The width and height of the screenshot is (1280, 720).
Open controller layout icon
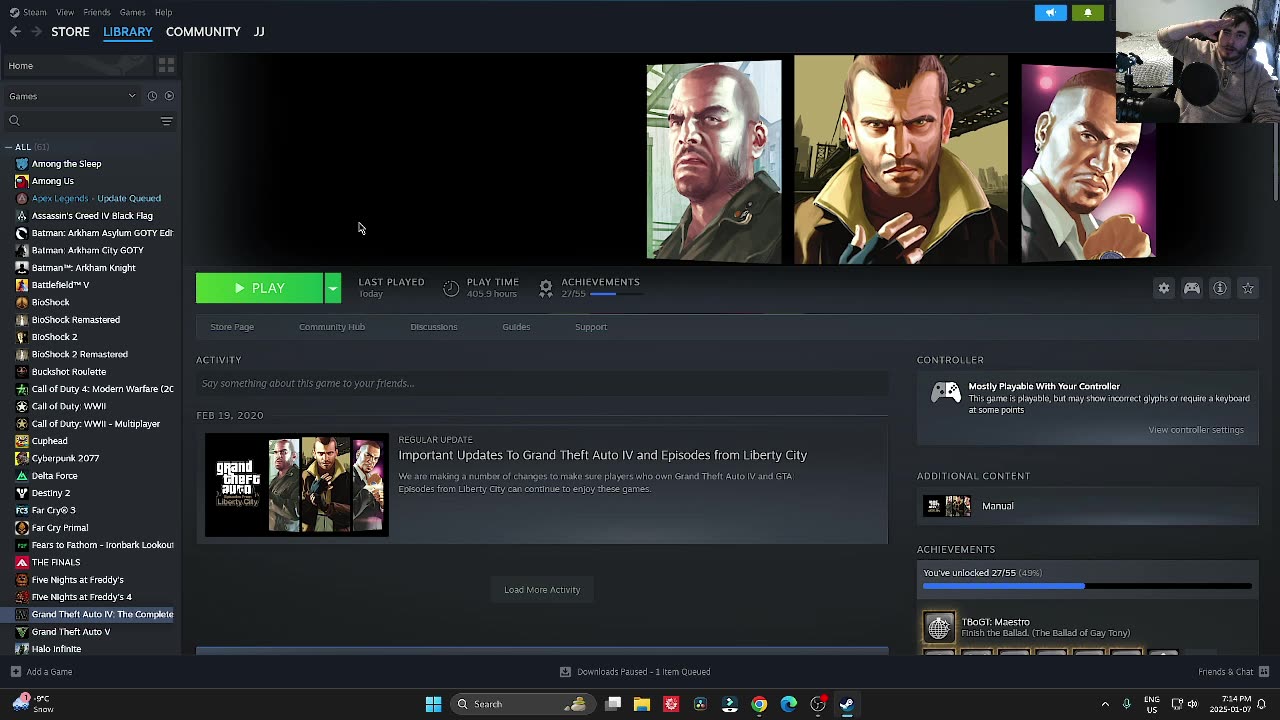click(x=1192, y=288)
